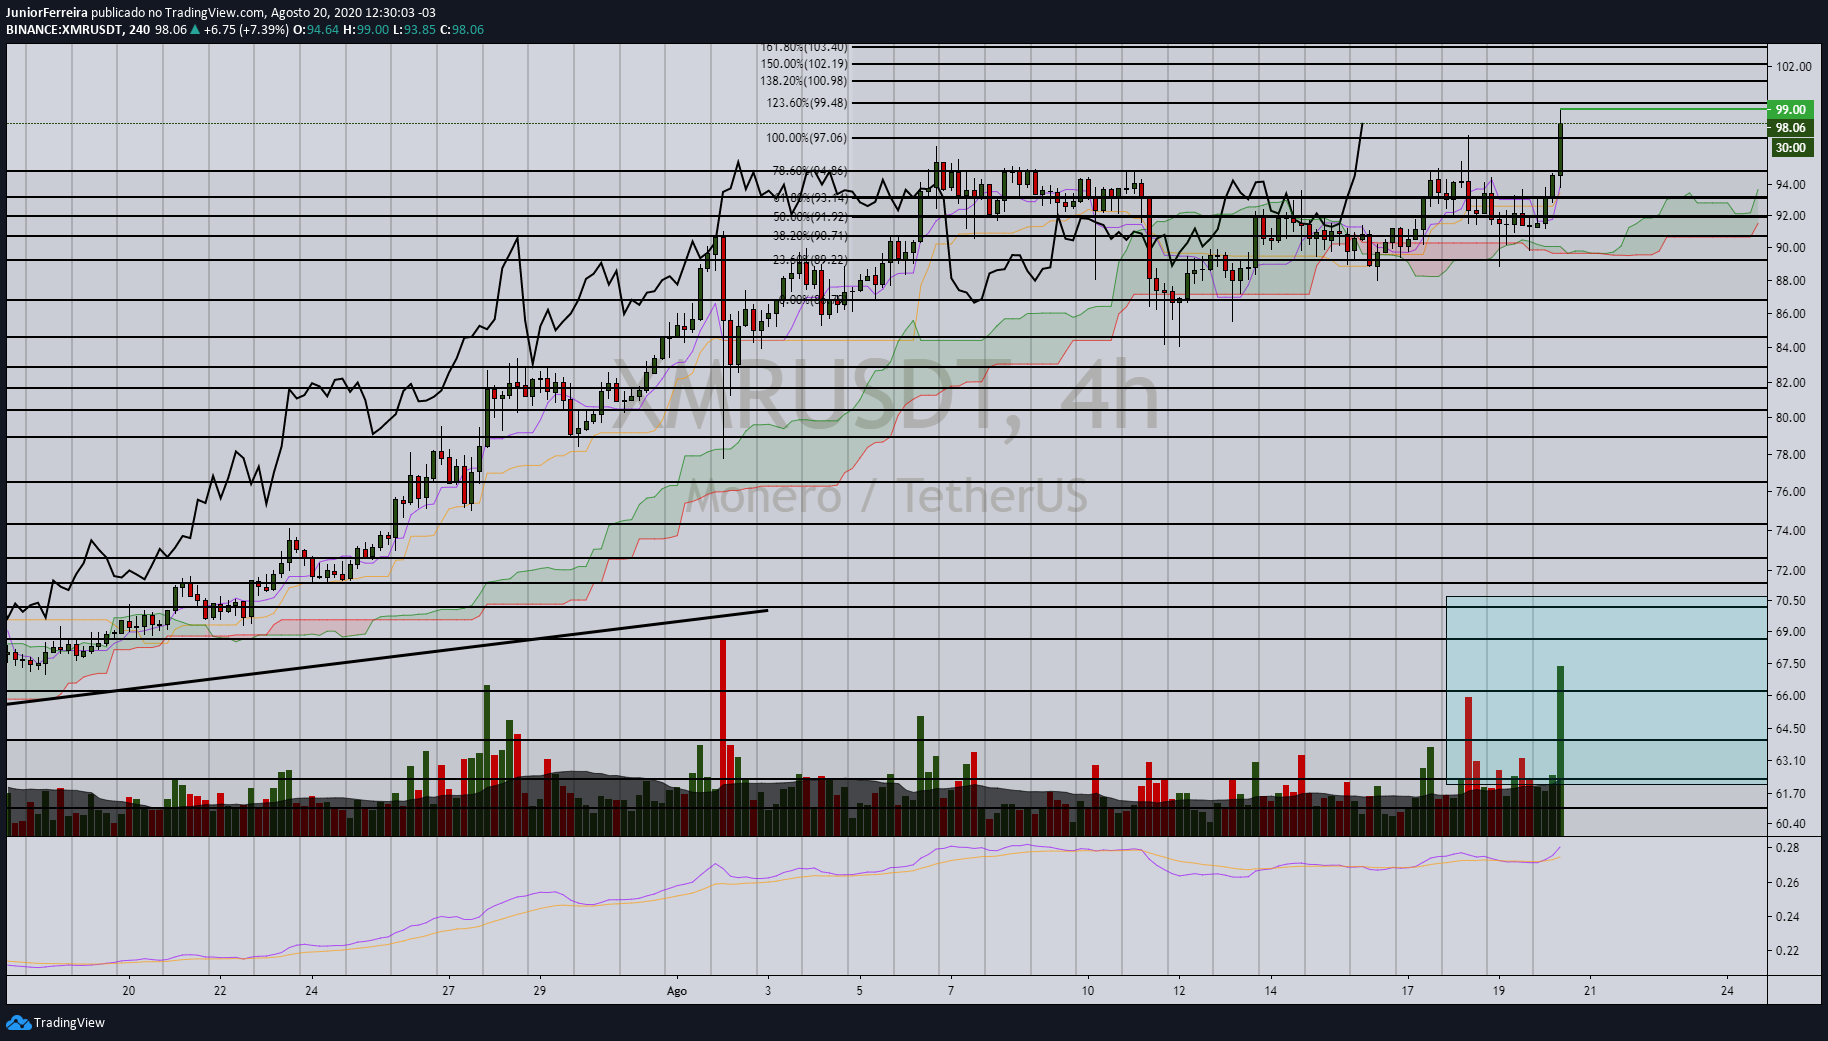Select the L:93.85 low value in header

[414, 29]
